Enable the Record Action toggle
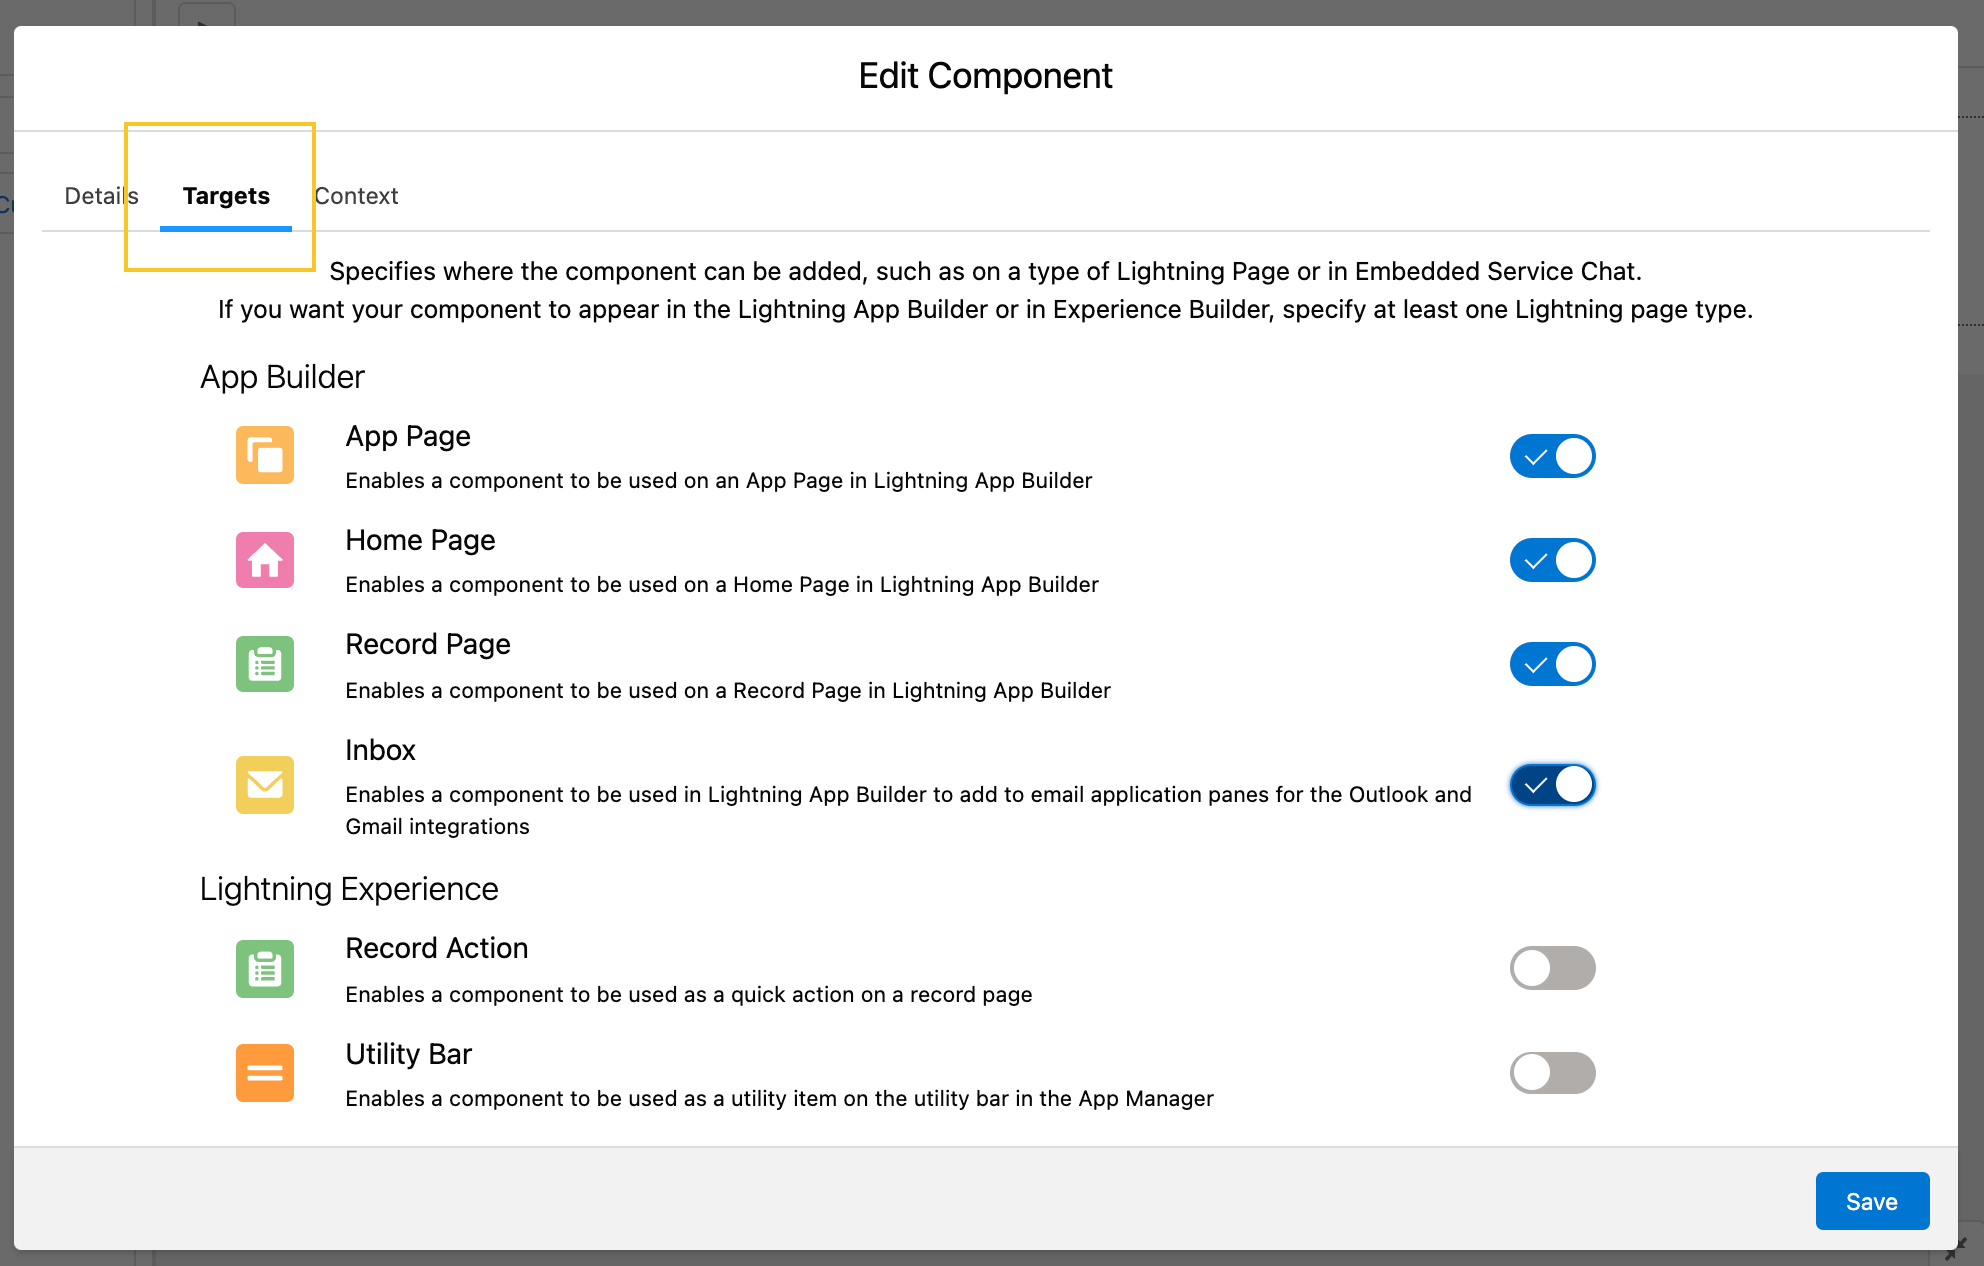Viewport: 1984px width, 1266px height. pyautogui.click(x=1552, y=968)
